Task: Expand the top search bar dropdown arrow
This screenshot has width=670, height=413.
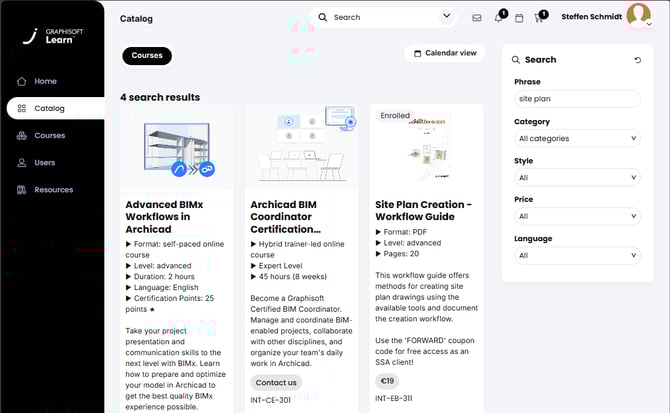Action: click(x=446, y=17)
